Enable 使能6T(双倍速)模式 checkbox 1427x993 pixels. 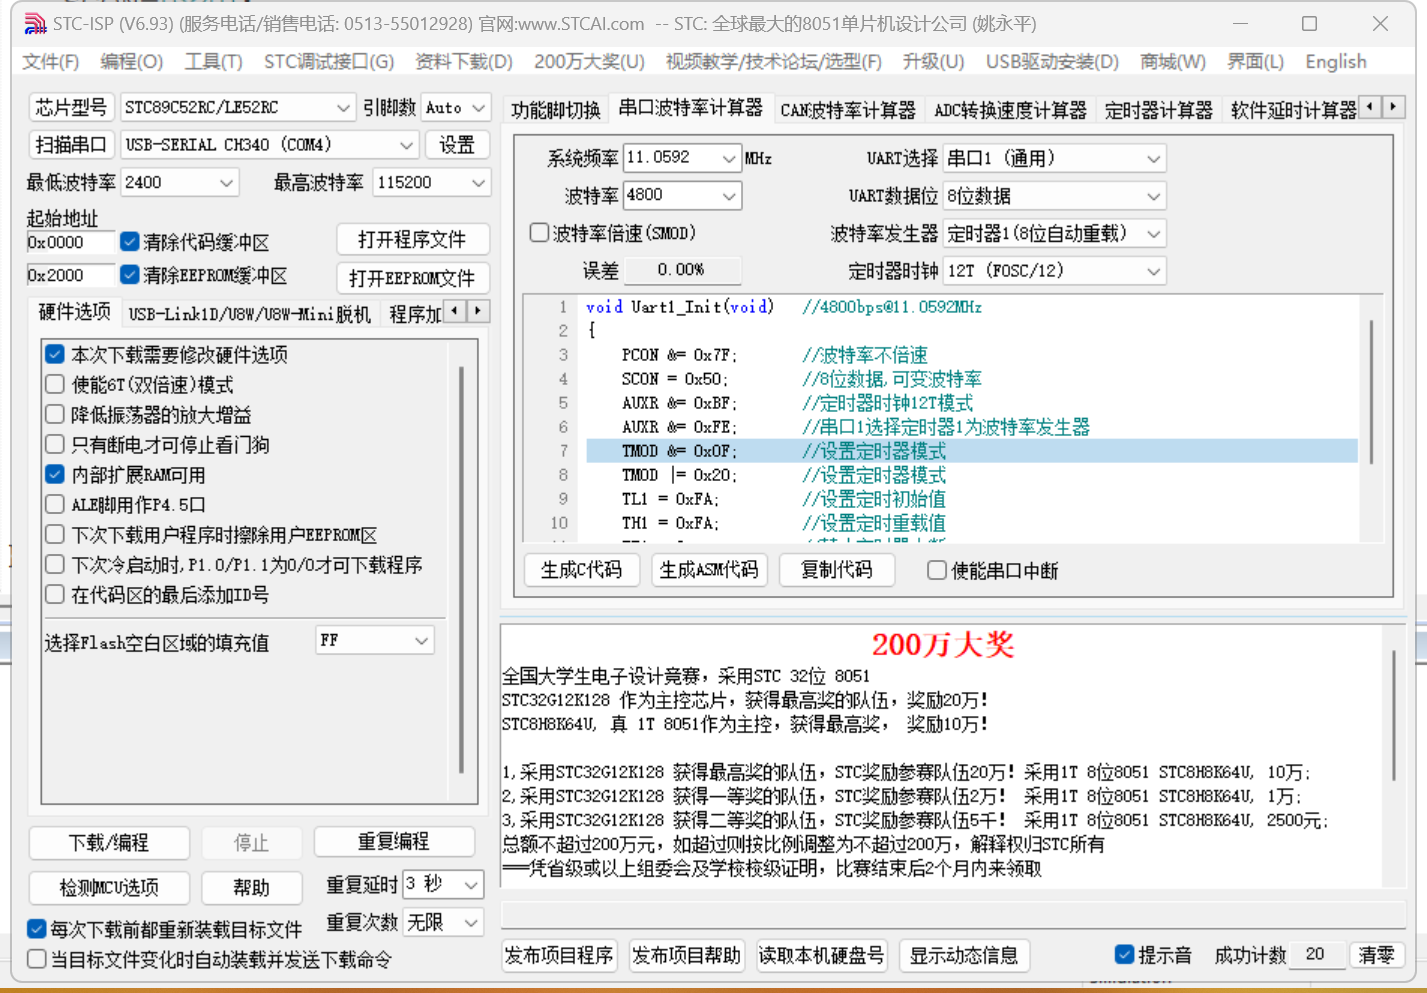click(55, 384)
